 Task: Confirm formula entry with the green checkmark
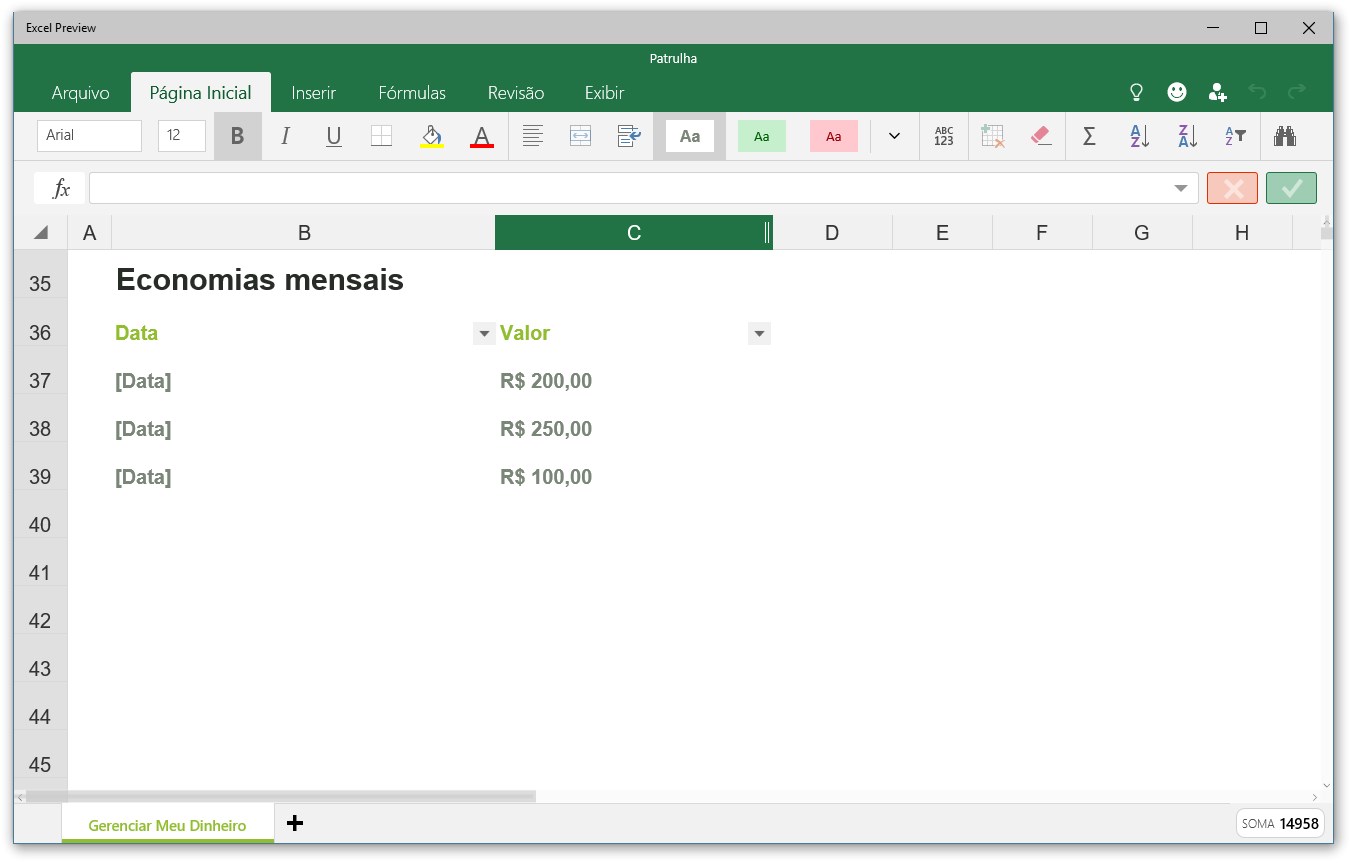coord(1291,187)
